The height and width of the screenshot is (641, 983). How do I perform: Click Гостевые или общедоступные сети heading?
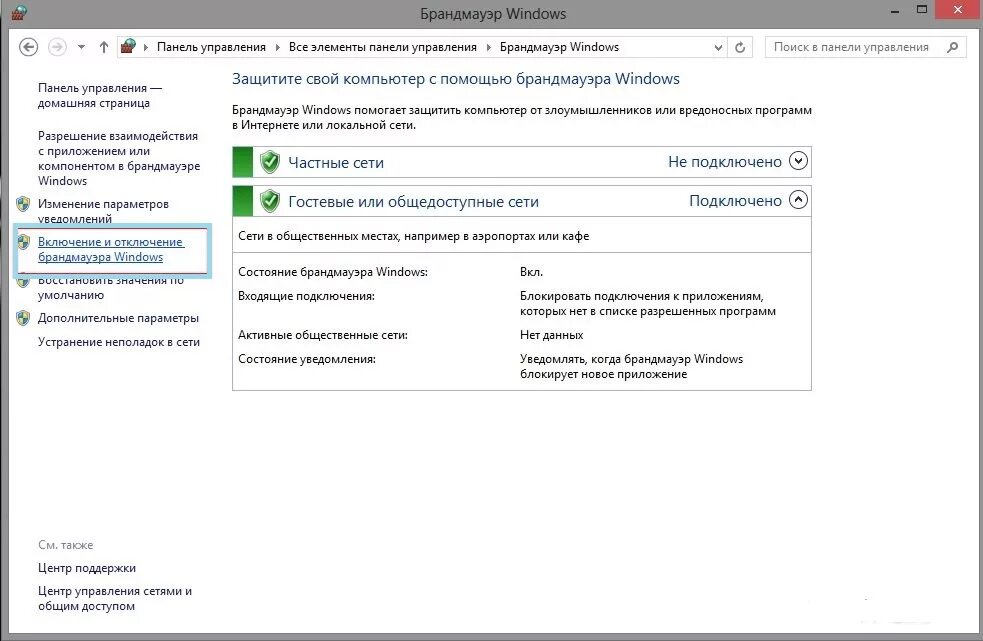click(413, 201)
